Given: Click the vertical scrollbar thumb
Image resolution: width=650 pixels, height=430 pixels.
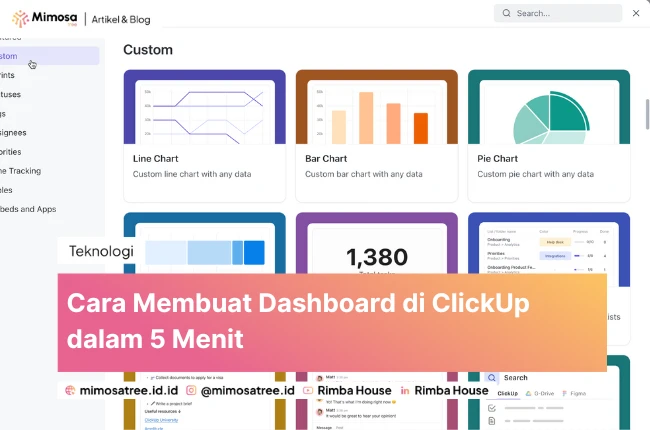Looking at the screenshot, I should [x=647, y=114].
